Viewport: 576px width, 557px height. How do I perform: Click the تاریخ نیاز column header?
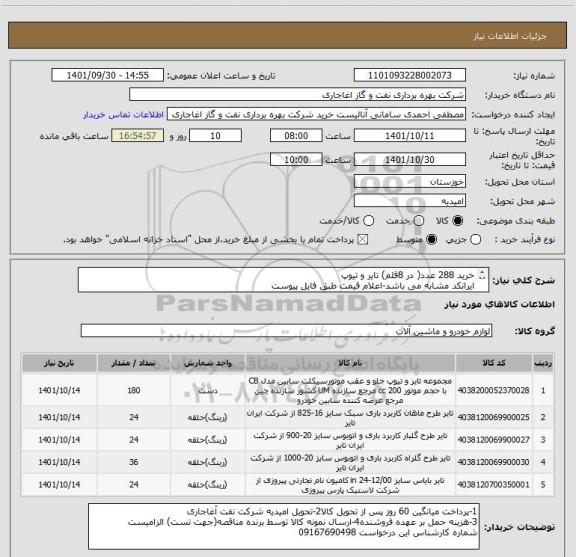point(59,363)
